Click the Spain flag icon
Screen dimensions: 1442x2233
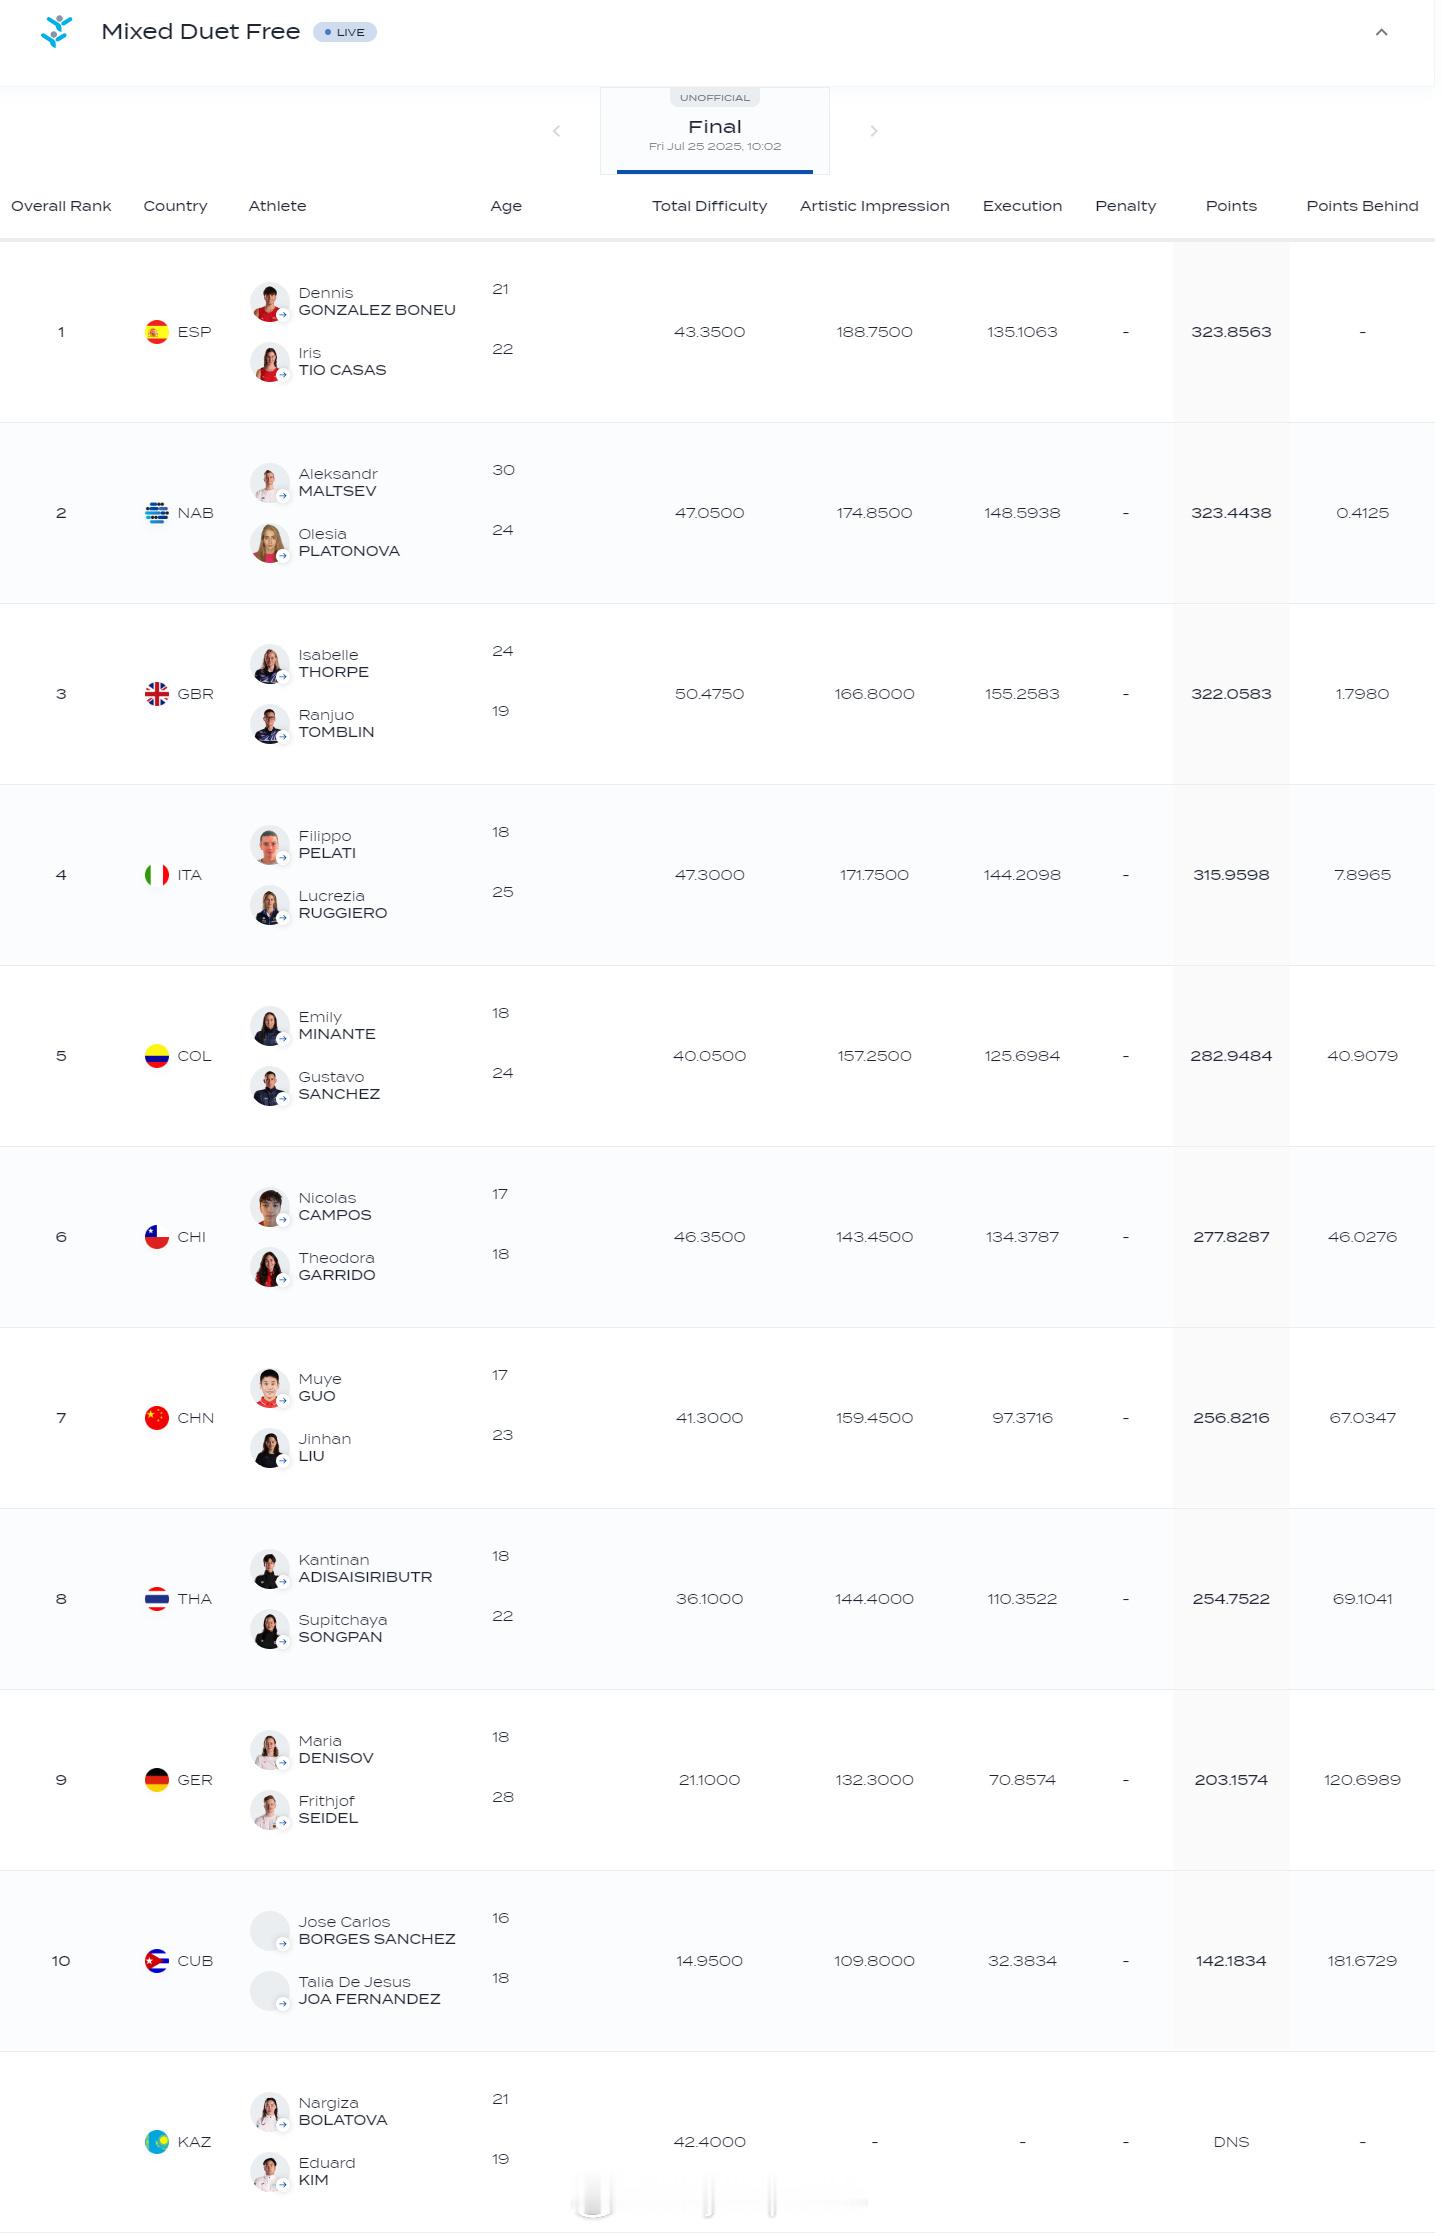pos(157,332)
